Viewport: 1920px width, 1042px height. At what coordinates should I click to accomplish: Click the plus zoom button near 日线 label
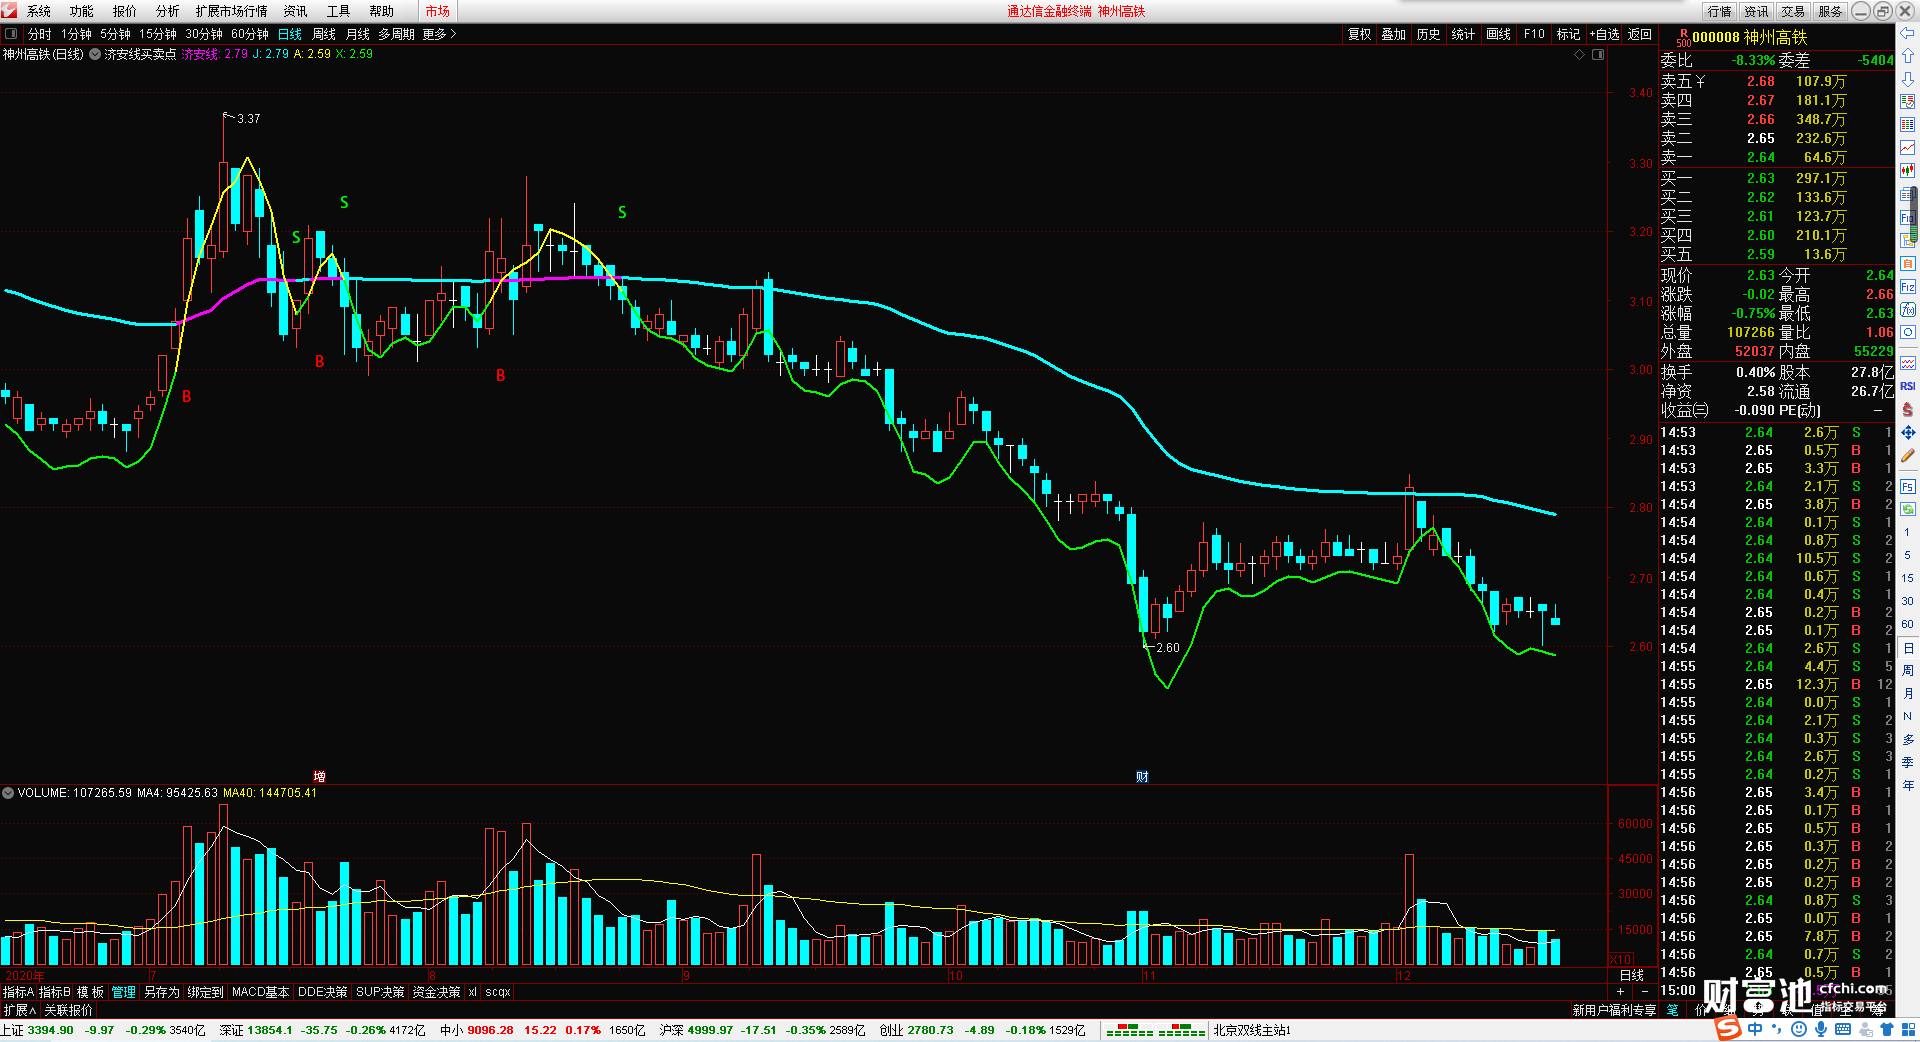(1620, 991)
